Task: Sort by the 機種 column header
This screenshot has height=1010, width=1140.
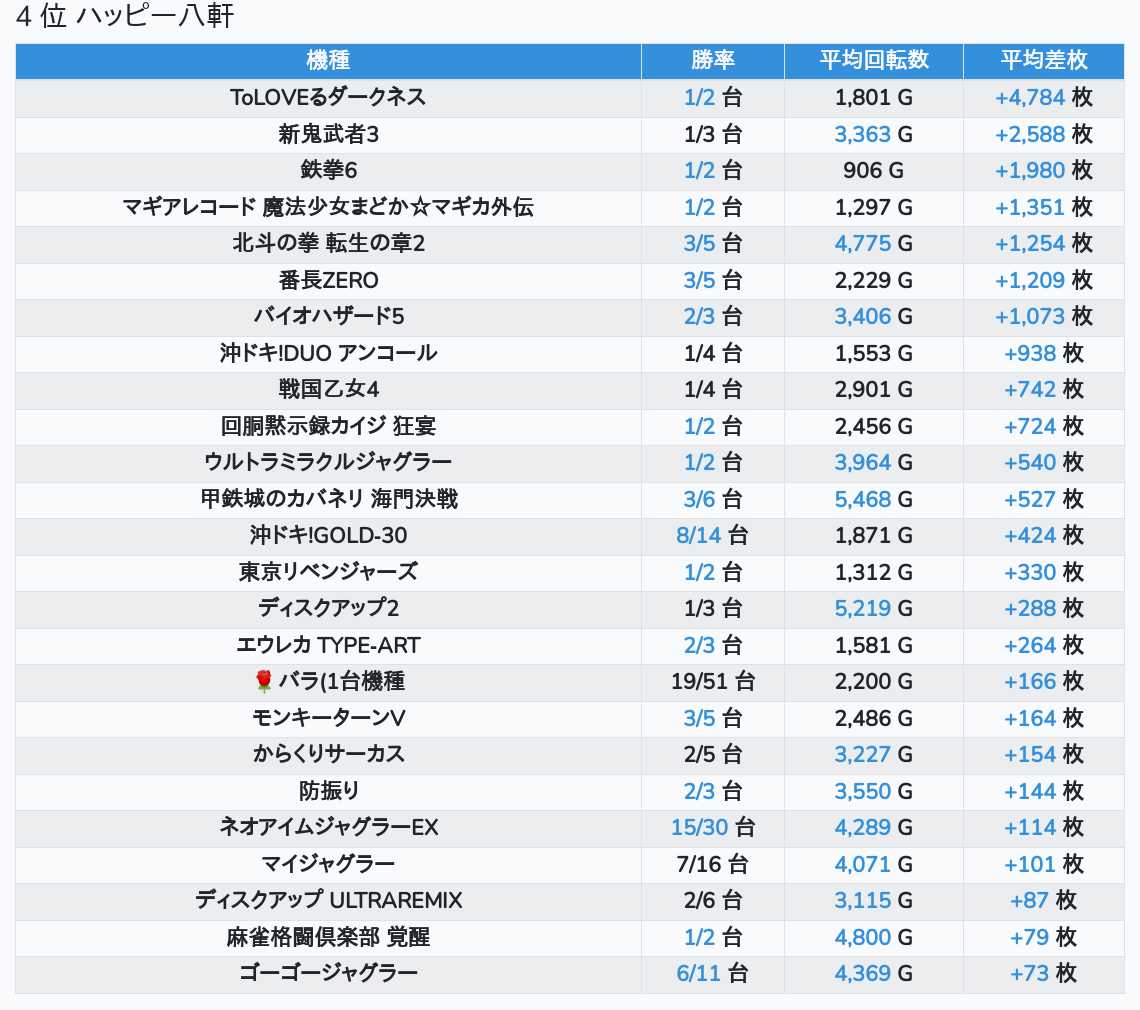Action: click(x=328, y=60)
